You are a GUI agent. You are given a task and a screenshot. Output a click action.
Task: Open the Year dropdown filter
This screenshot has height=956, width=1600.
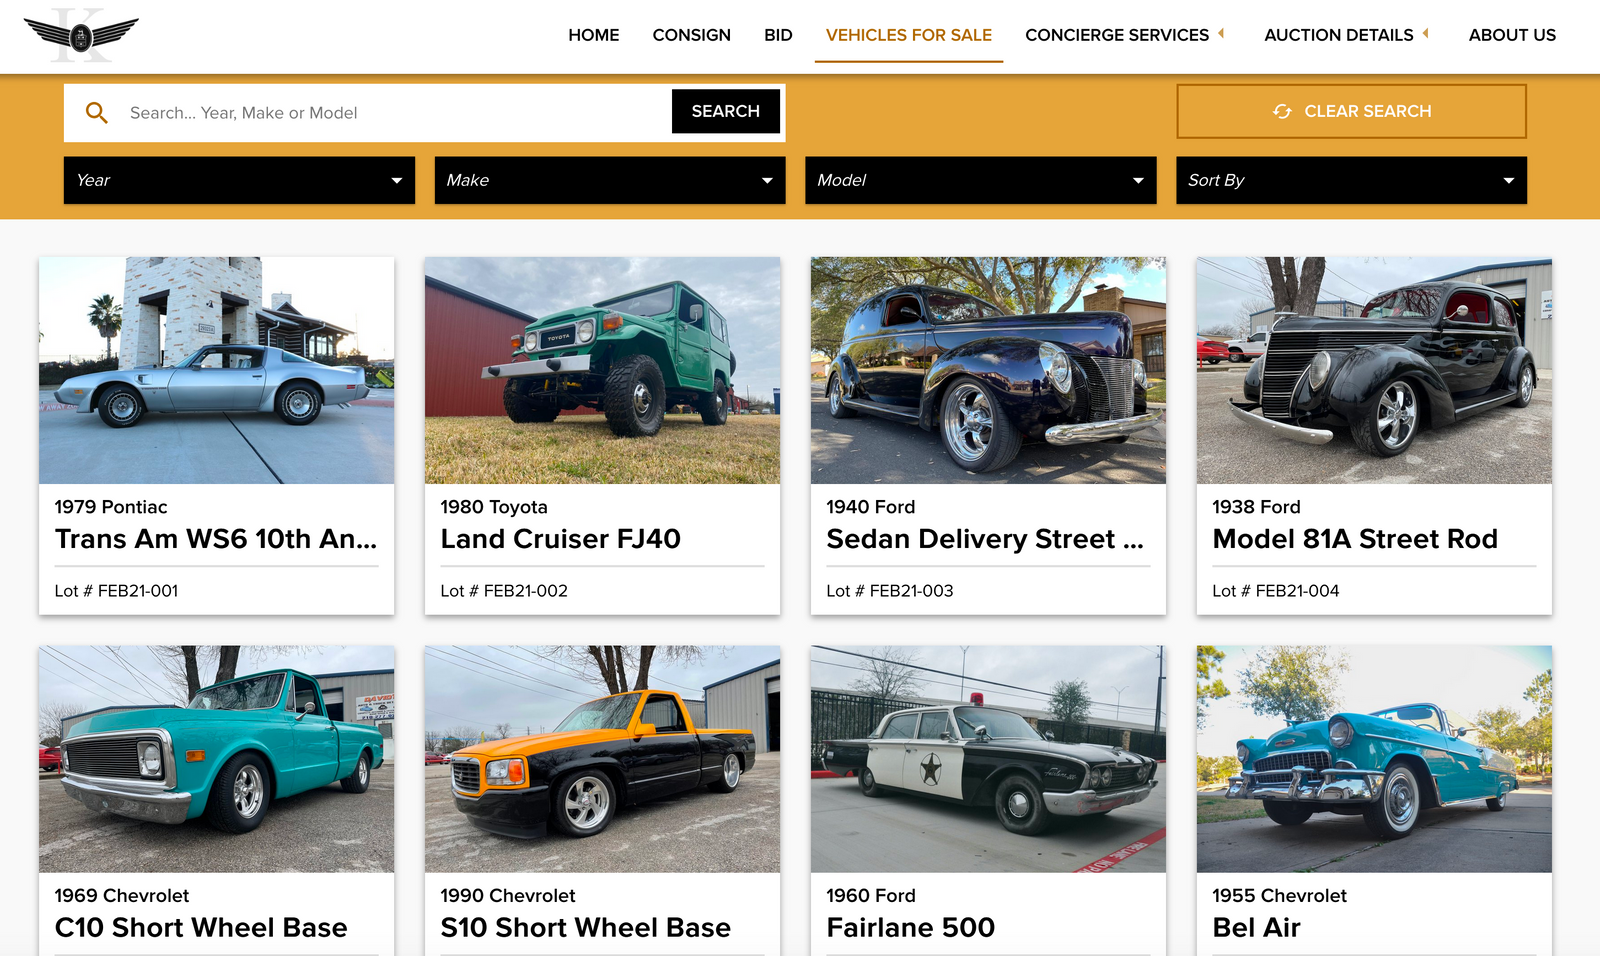click(x=239, y=180)
